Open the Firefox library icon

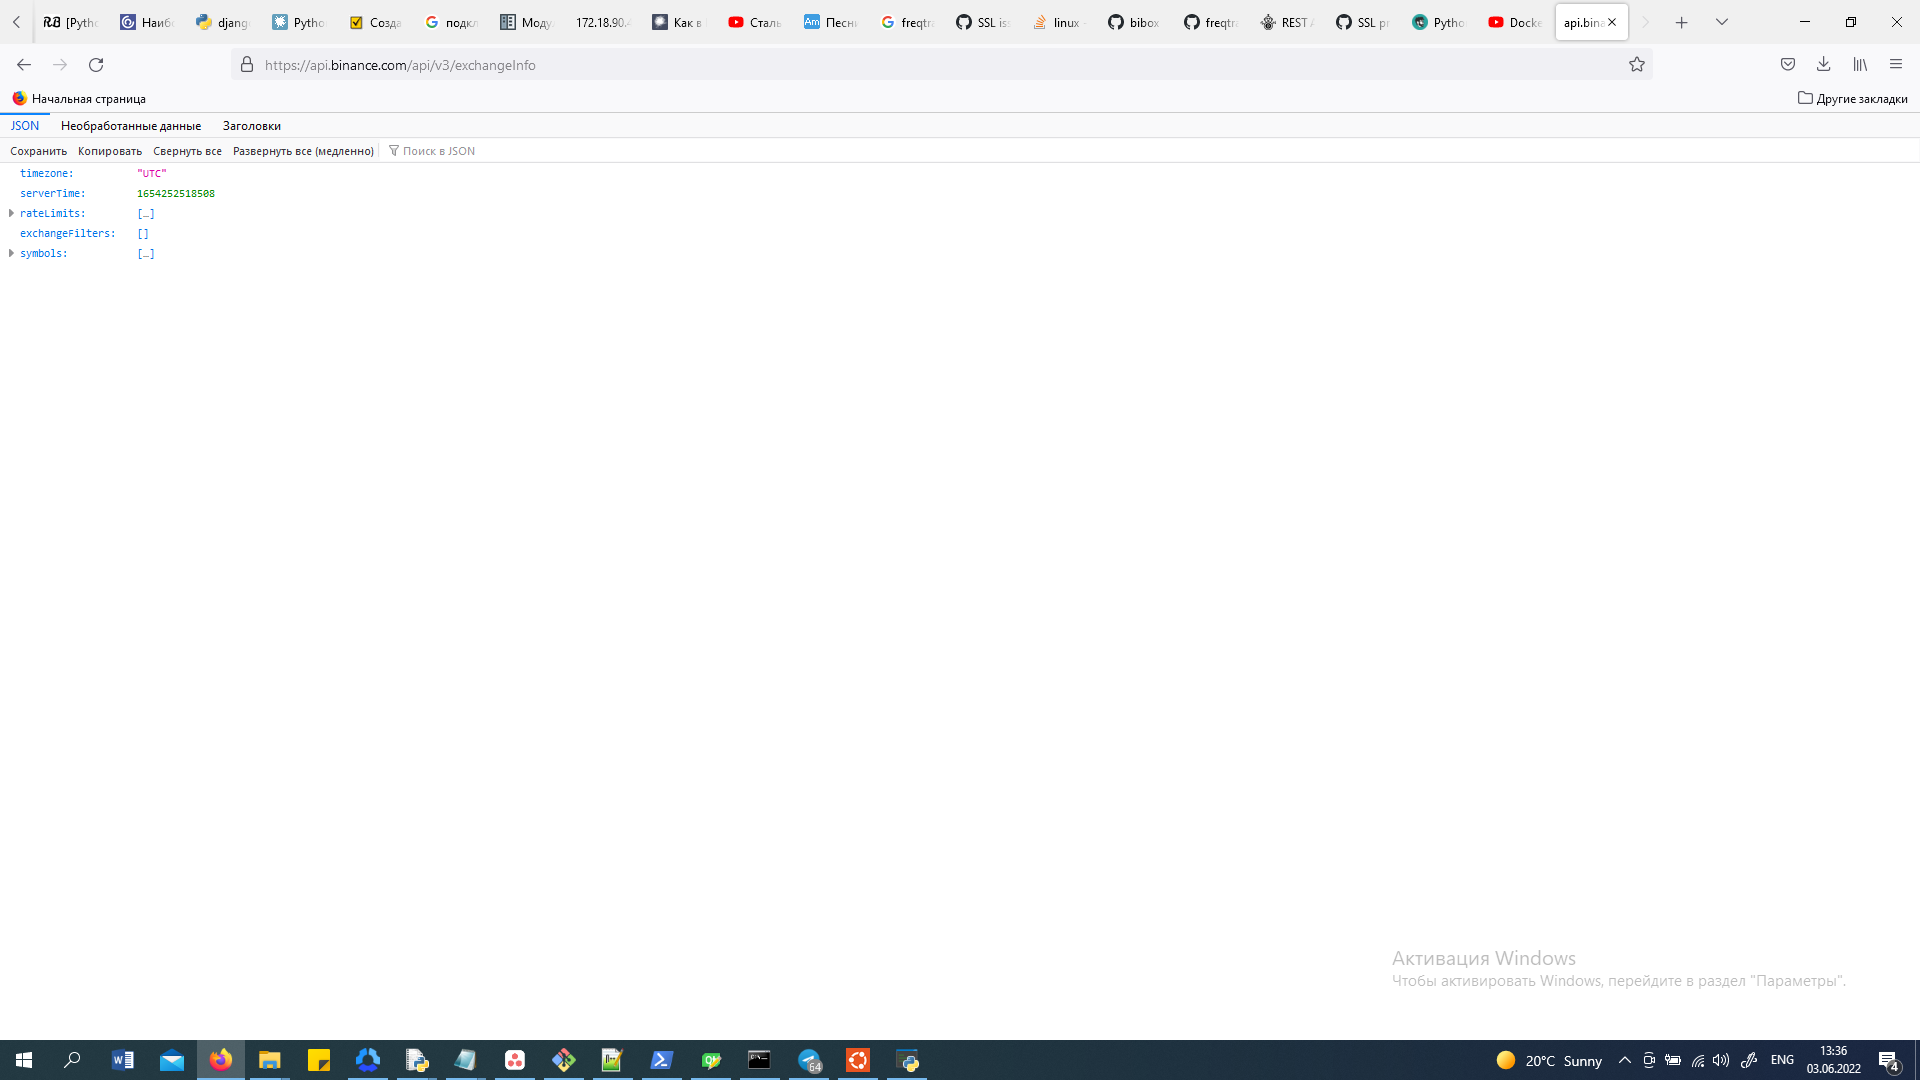[x=1860, y=64]
